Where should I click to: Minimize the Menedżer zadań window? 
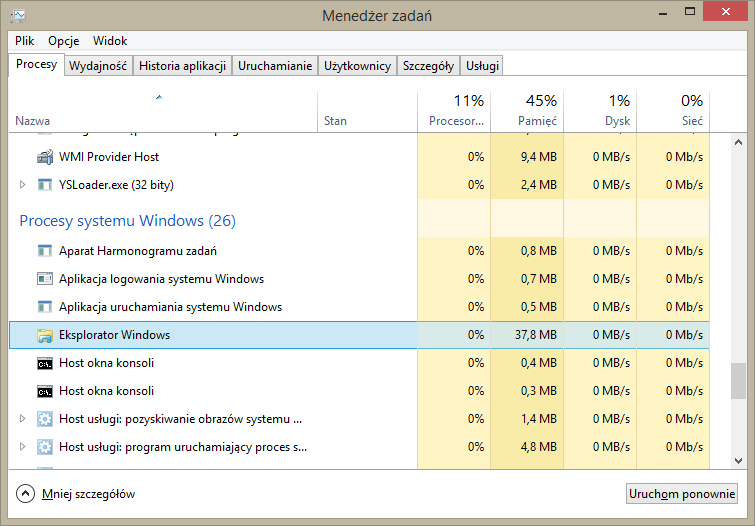pos(663,12)
